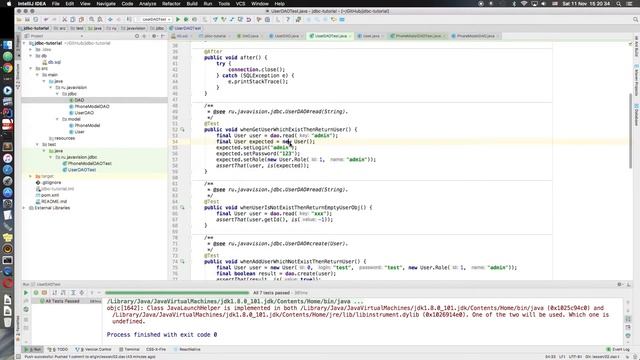This screenshot has height=360, width=640.
Task: Collapse the src folder in the project tree
Action: pos(31,69)
